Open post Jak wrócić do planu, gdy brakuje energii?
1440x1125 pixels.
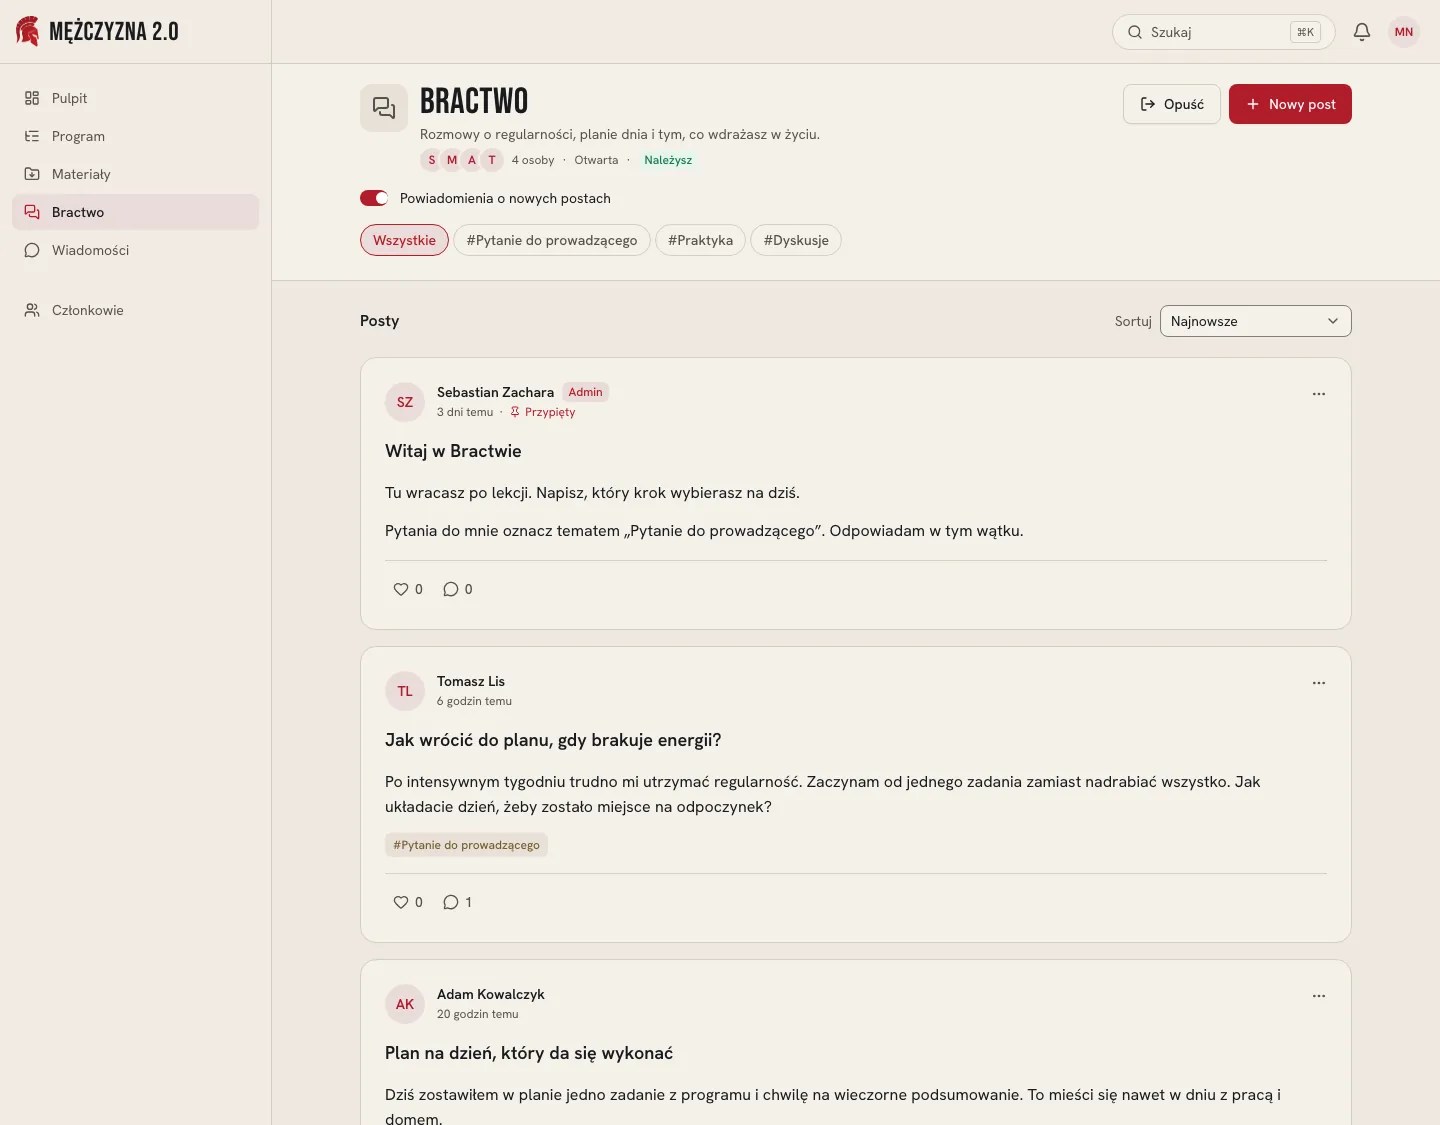tap(553, 740)
